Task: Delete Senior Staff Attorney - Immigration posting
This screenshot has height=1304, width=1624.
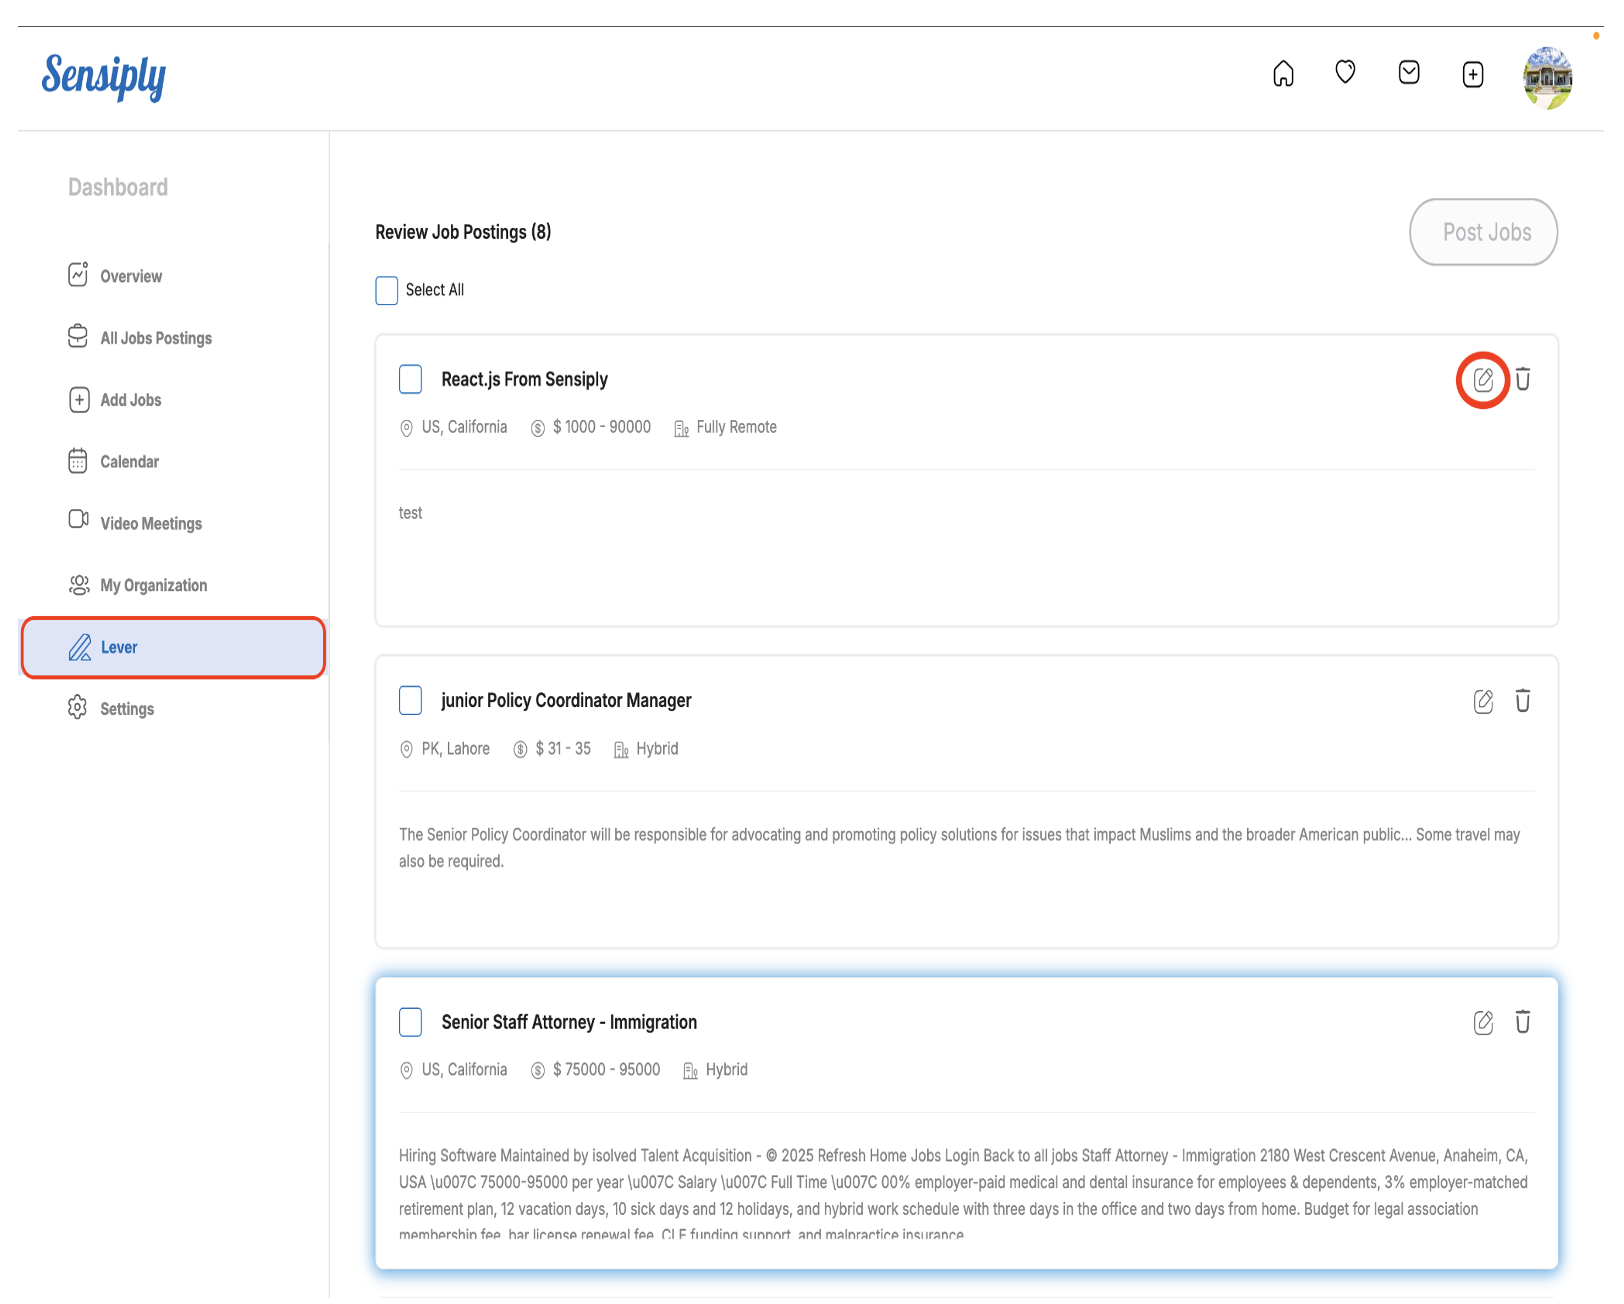Action: [x=1522, y=1022]
